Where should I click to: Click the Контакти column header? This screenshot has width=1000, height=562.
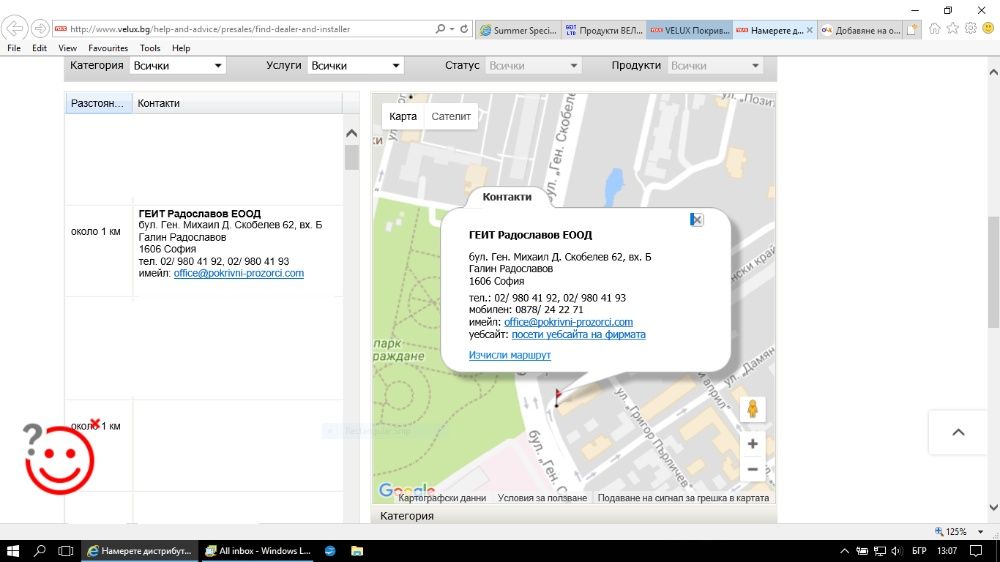point(237,103)
